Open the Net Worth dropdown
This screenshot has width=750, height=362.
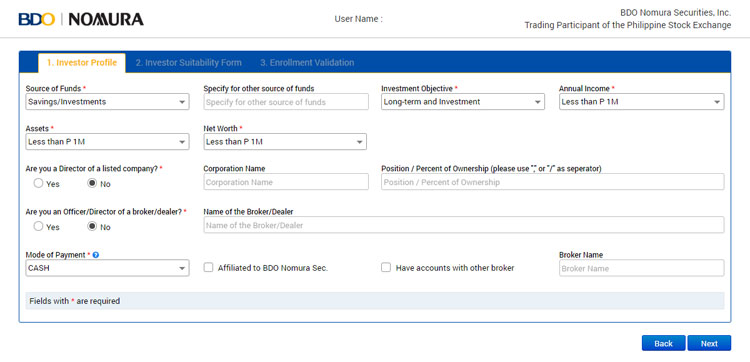tap(285, 142)
